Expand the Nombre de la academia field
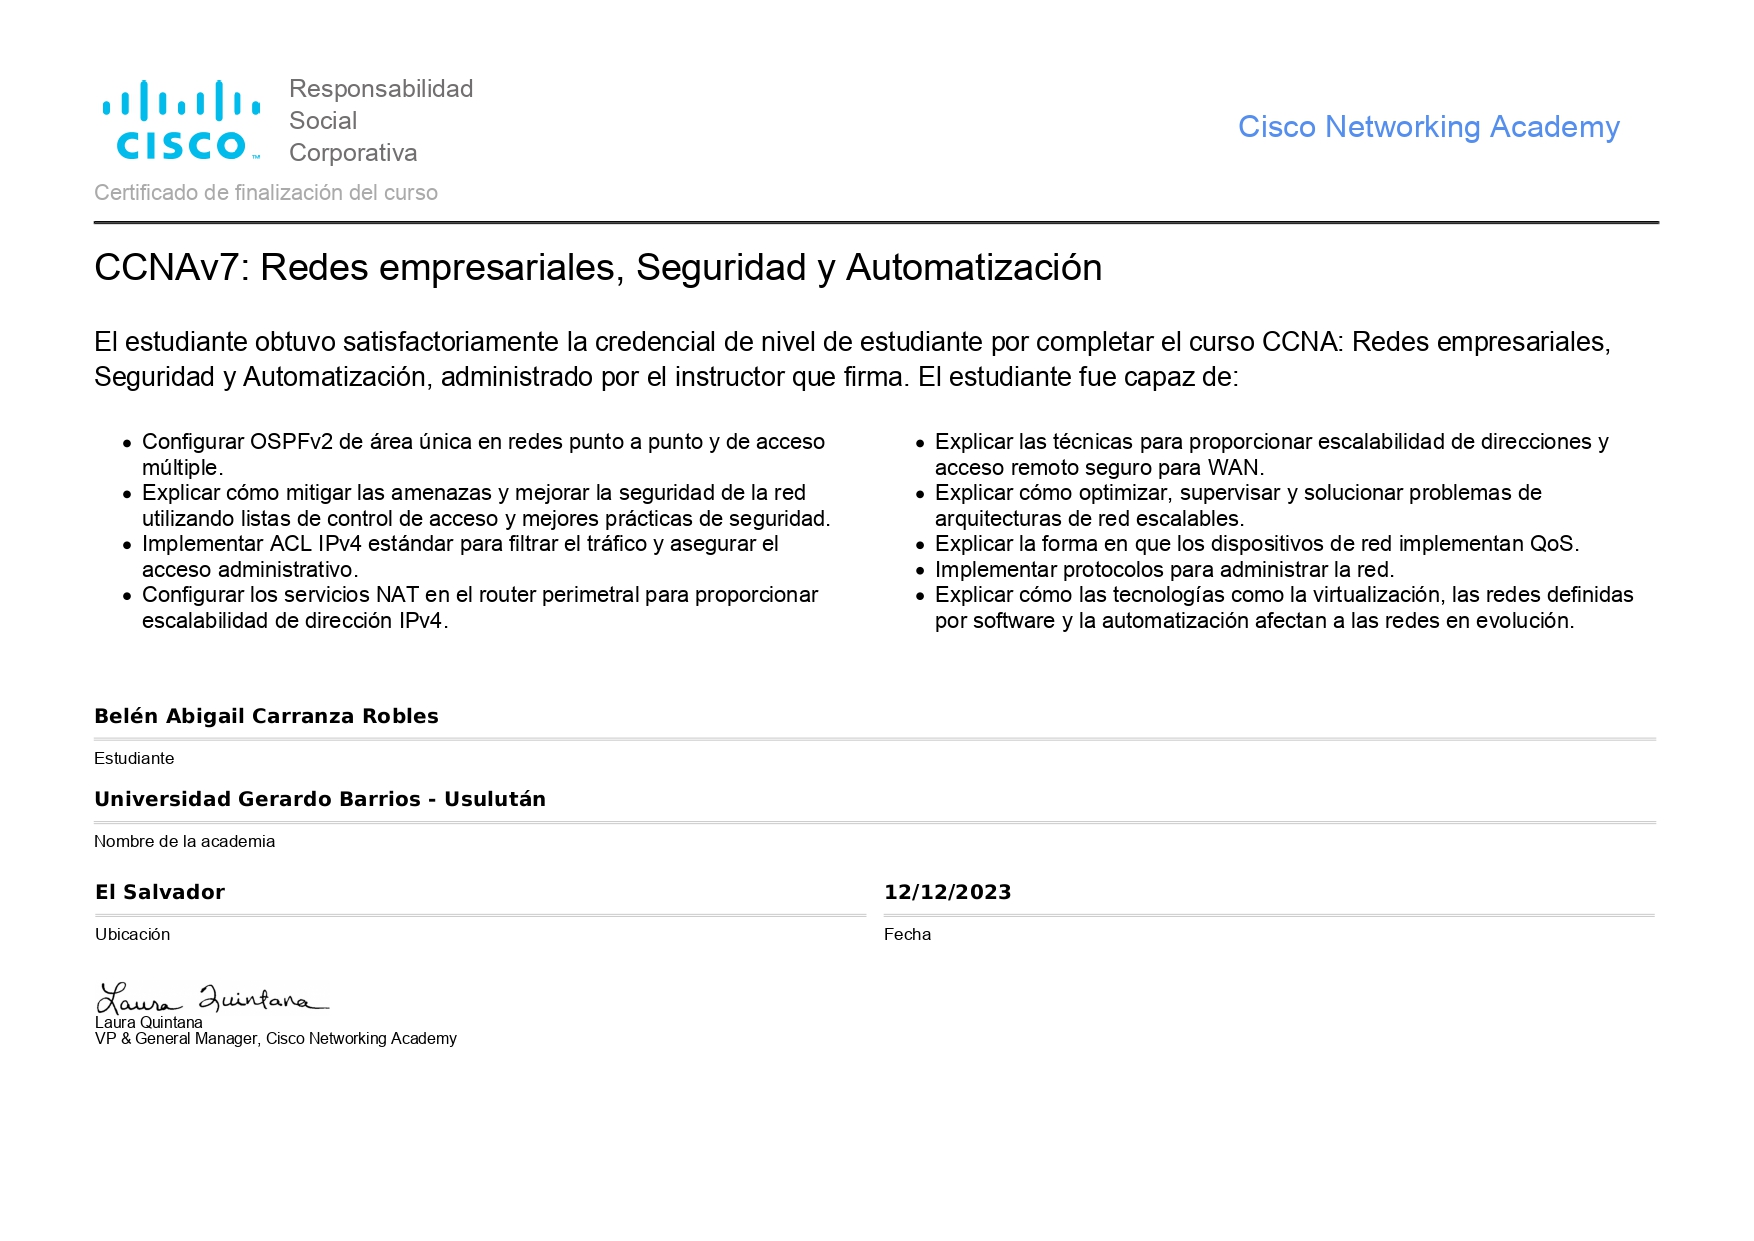Screen dimensions: 1754x1241 [x=184, y=841]
